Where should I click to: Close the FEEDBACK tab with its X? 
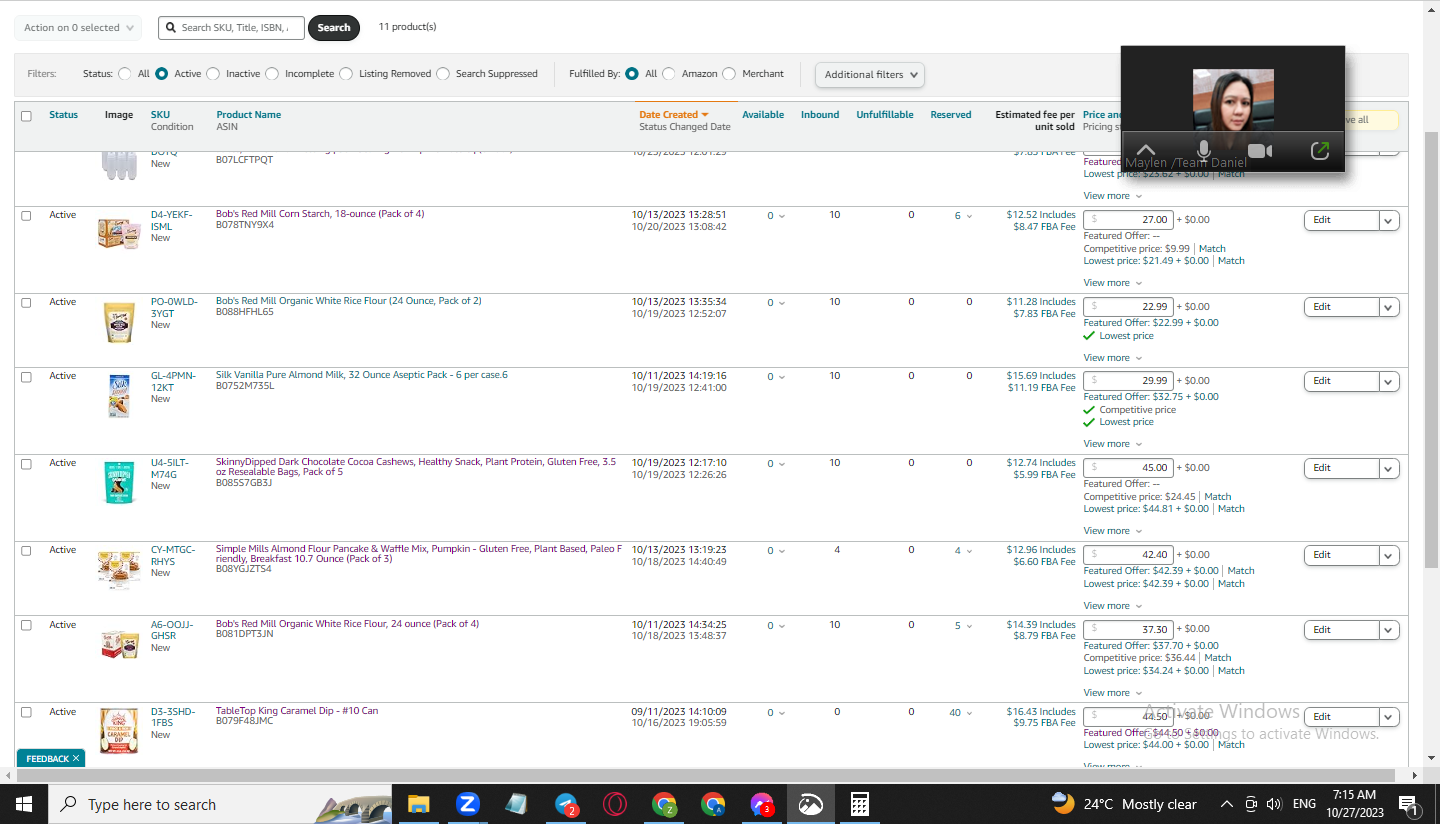pyautogui.click(x=76, y=759)
